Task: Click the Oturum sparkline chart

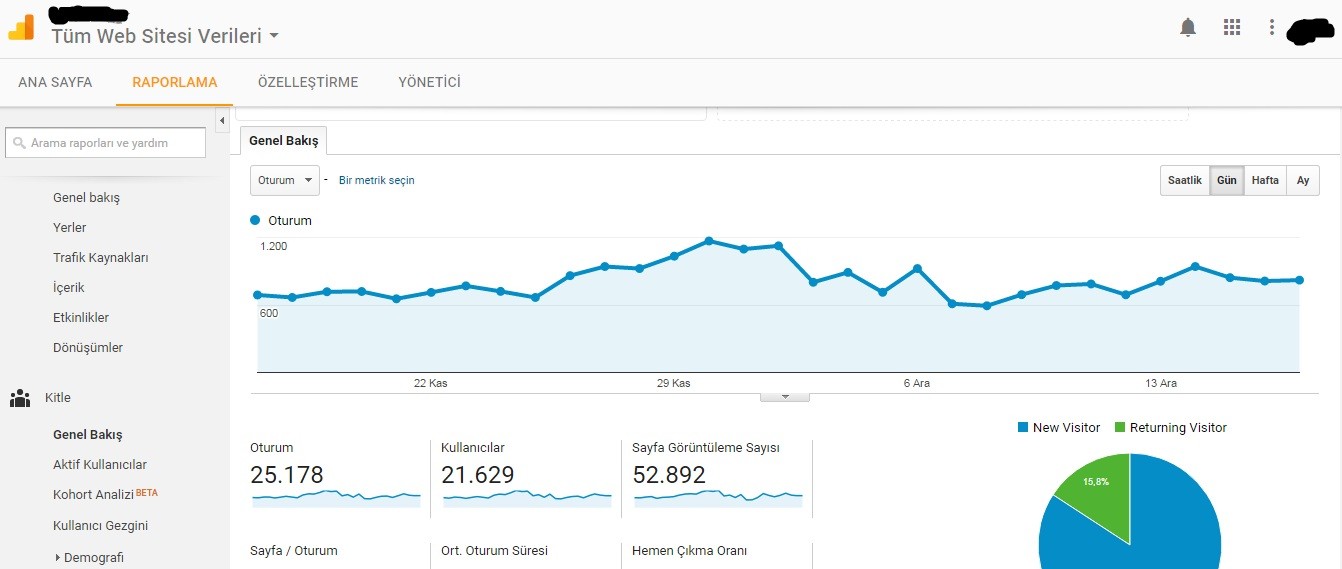Action: (336, 496)
